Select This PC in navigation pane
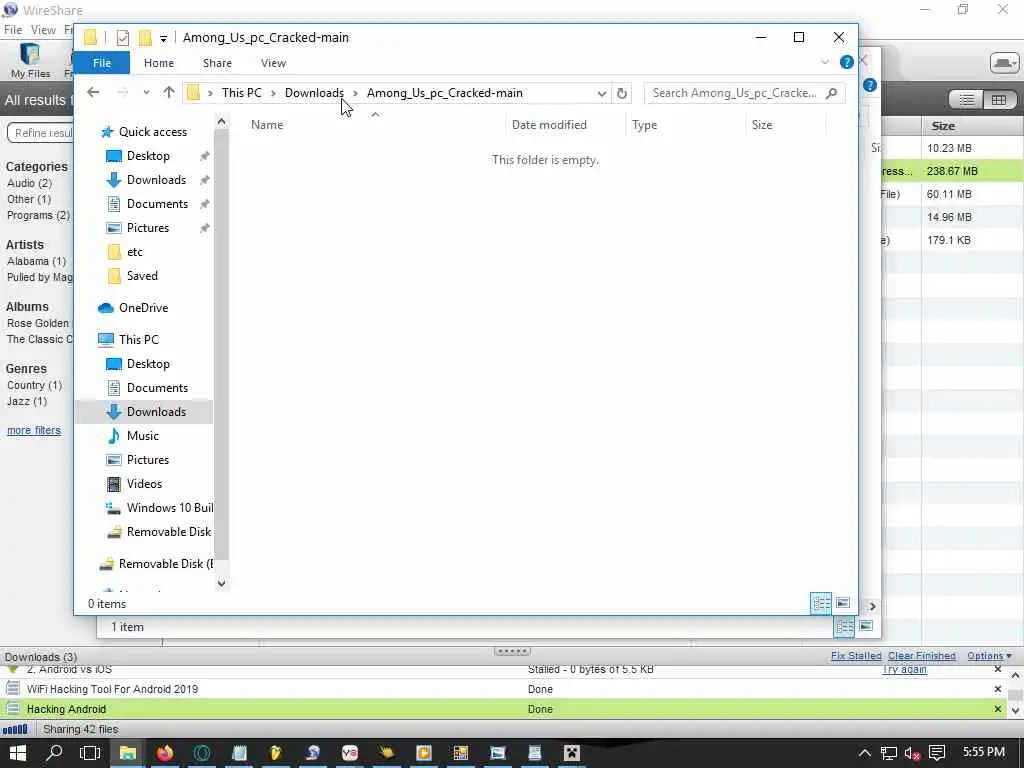Image resolution: width=1024 pixels, height=768 pixels. (x=138, y=340)
